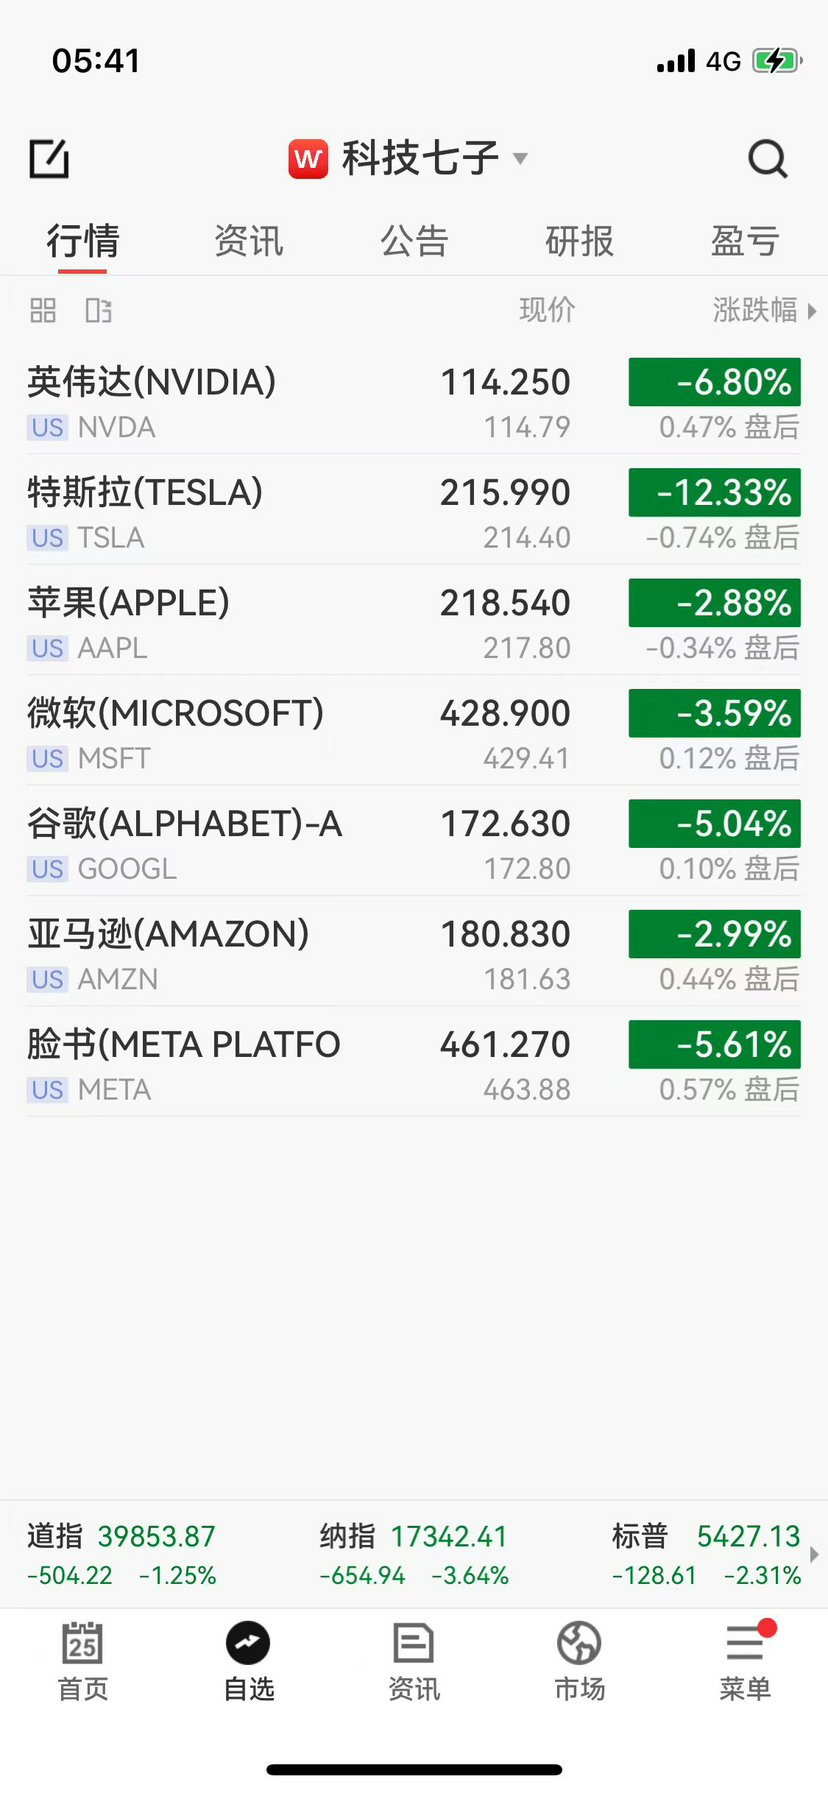The height and width of the screenshot is (1793, 828).
Task: Toggle NVIDIA's -6.80% change badge
Action: pyautogui.click(x=715, y=382)
